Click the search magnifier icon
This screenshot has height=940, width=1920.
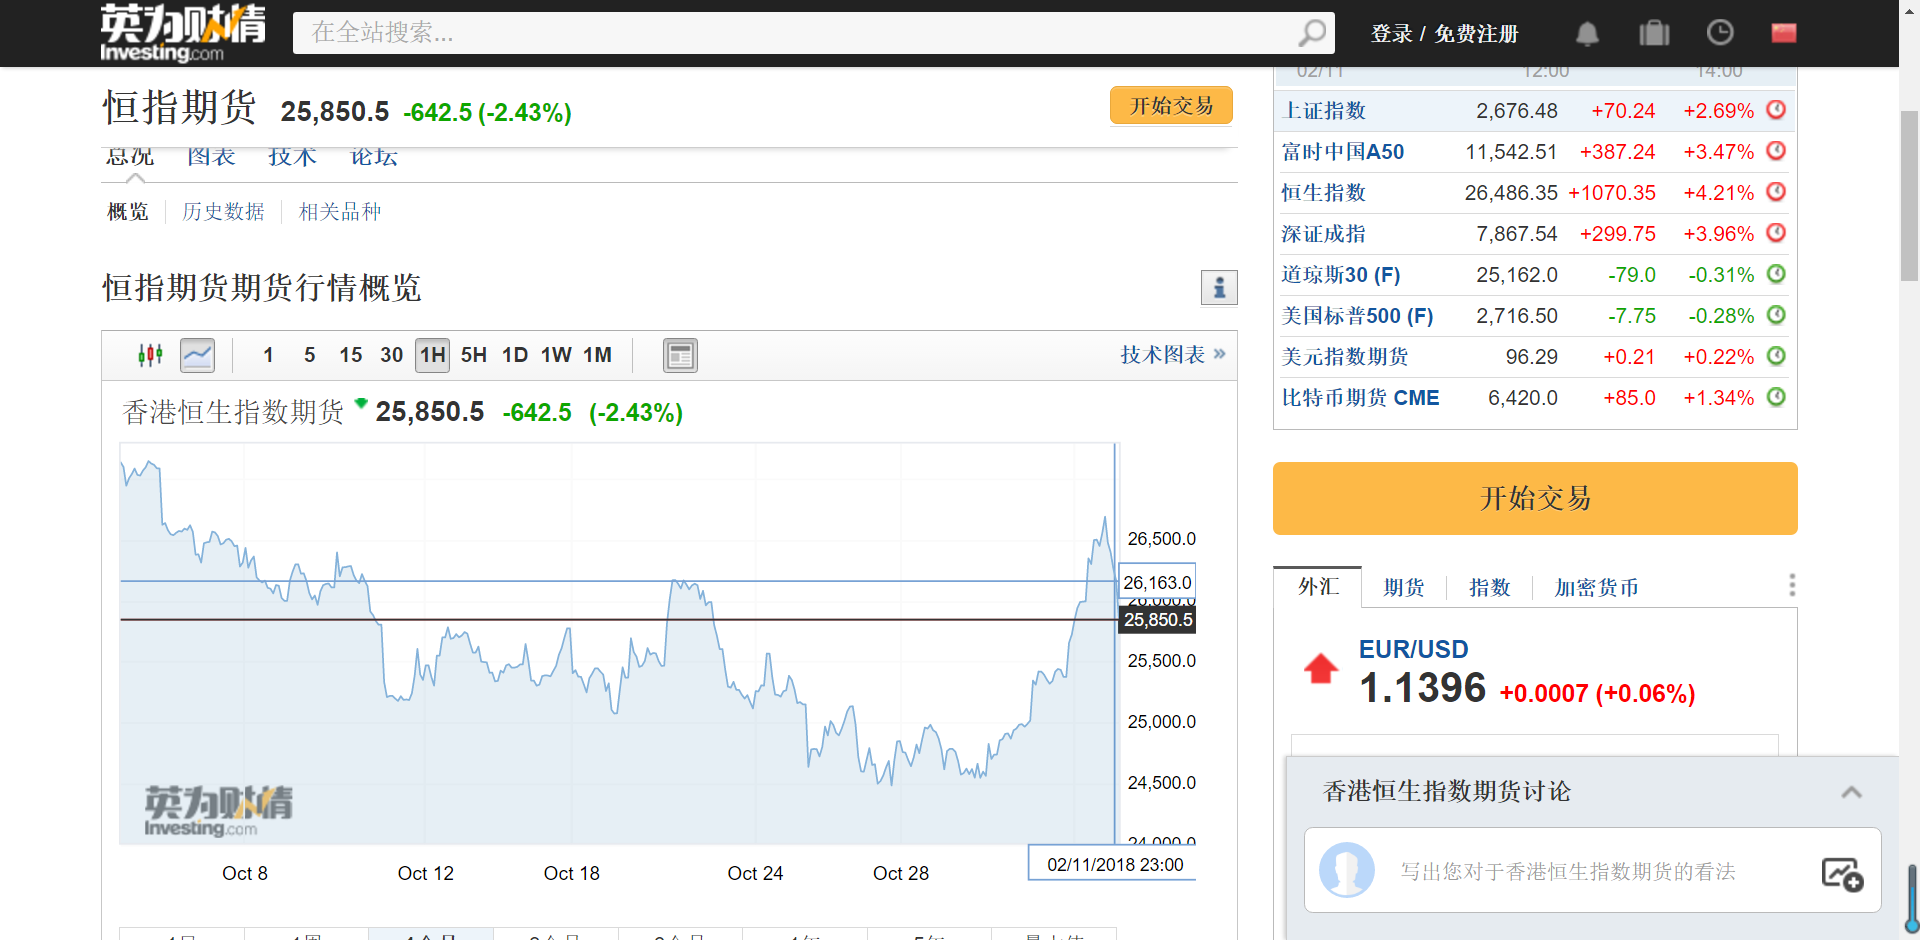coord(1312,33)
